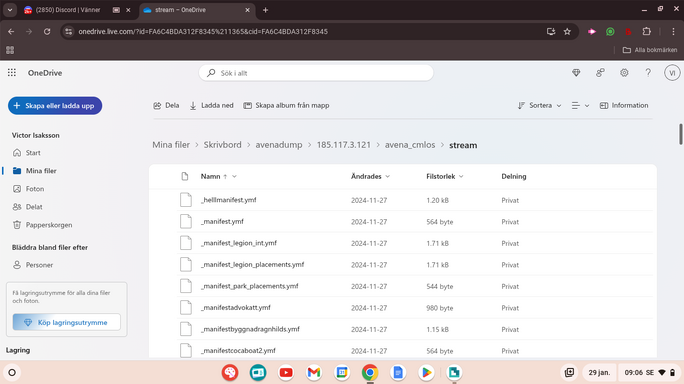Image resolution: width=684 pixels, height=384 pixels.
Task: Click the share people icon in header
Action: [x=600, y=73]
